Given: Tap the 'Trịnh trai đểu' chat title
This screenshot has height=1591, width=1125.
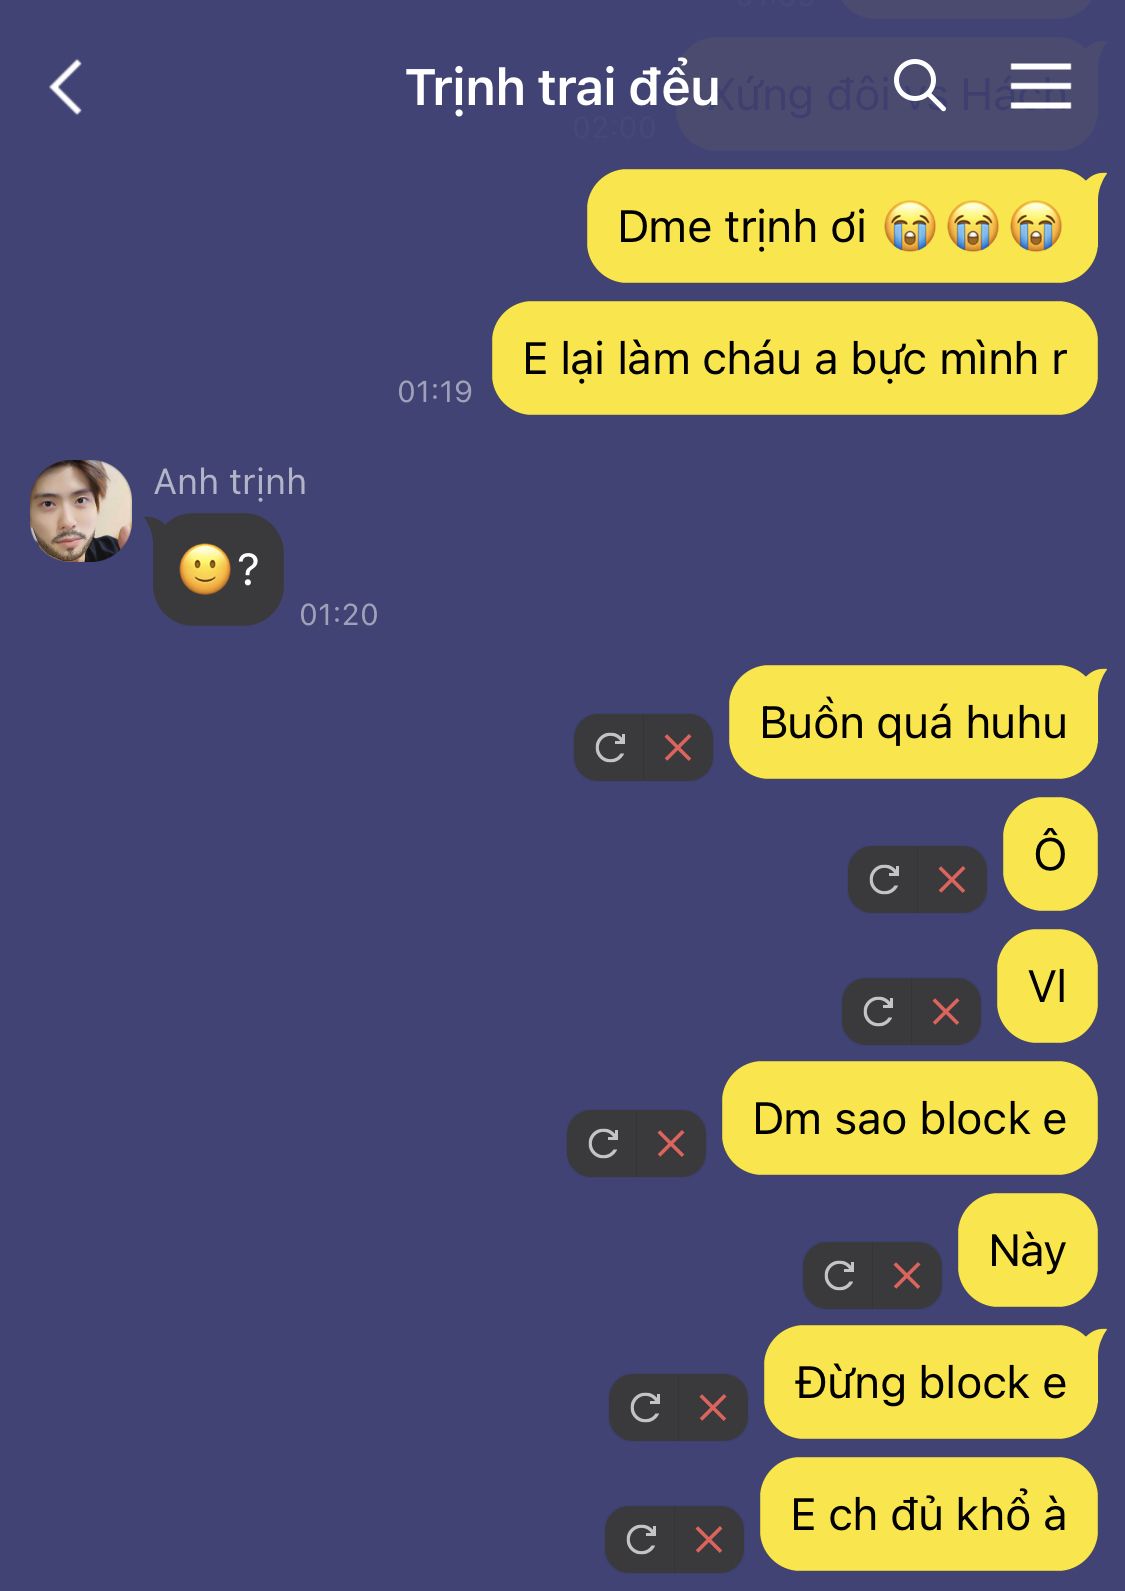Looking at the screenshot, I should coord(562,88).
